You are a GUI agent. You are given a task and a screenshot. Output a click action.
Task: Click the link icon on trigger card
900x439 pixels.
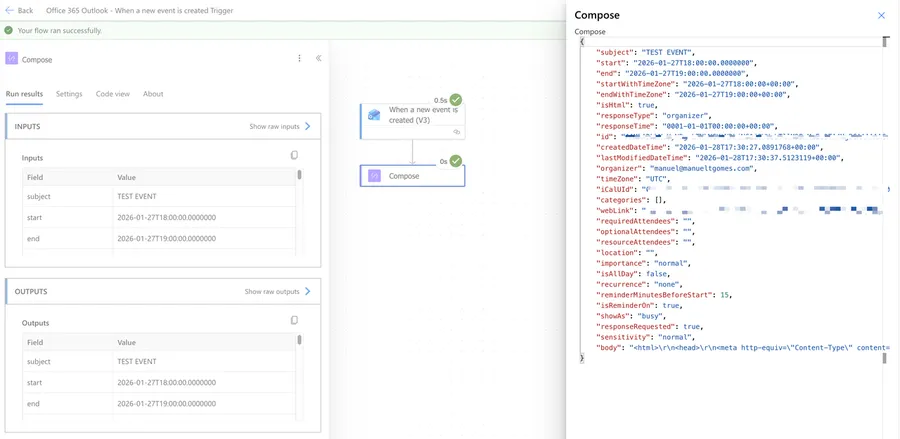pos(457,131)
